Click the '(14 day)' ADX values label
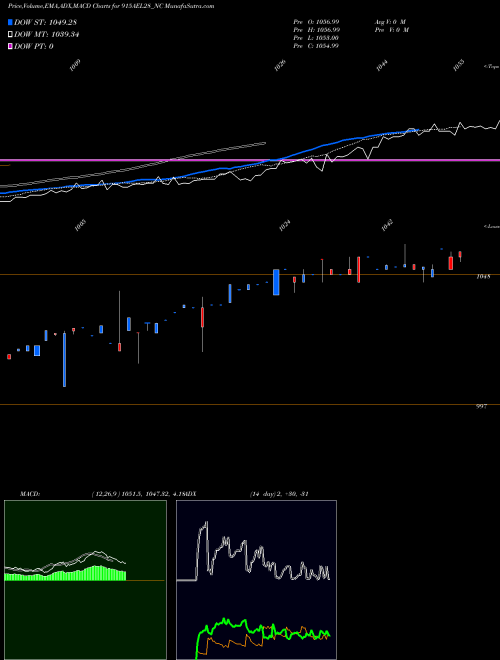Image resolution: width=500 pixels, height=660 pixels. click(279, 494)
